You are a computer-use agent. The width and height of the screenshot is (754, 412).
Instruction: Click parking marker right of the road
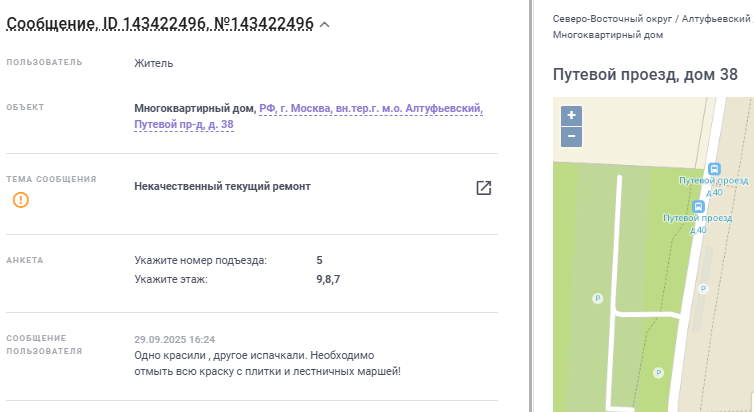click(x=703, y=288)
